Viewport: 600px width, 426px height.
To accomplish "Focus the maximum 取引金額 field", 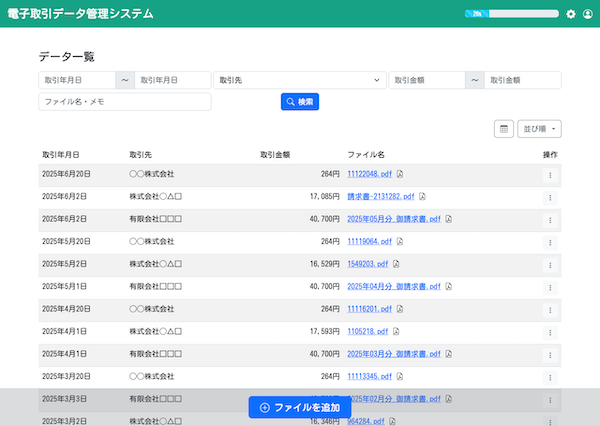I will [523, 80].
